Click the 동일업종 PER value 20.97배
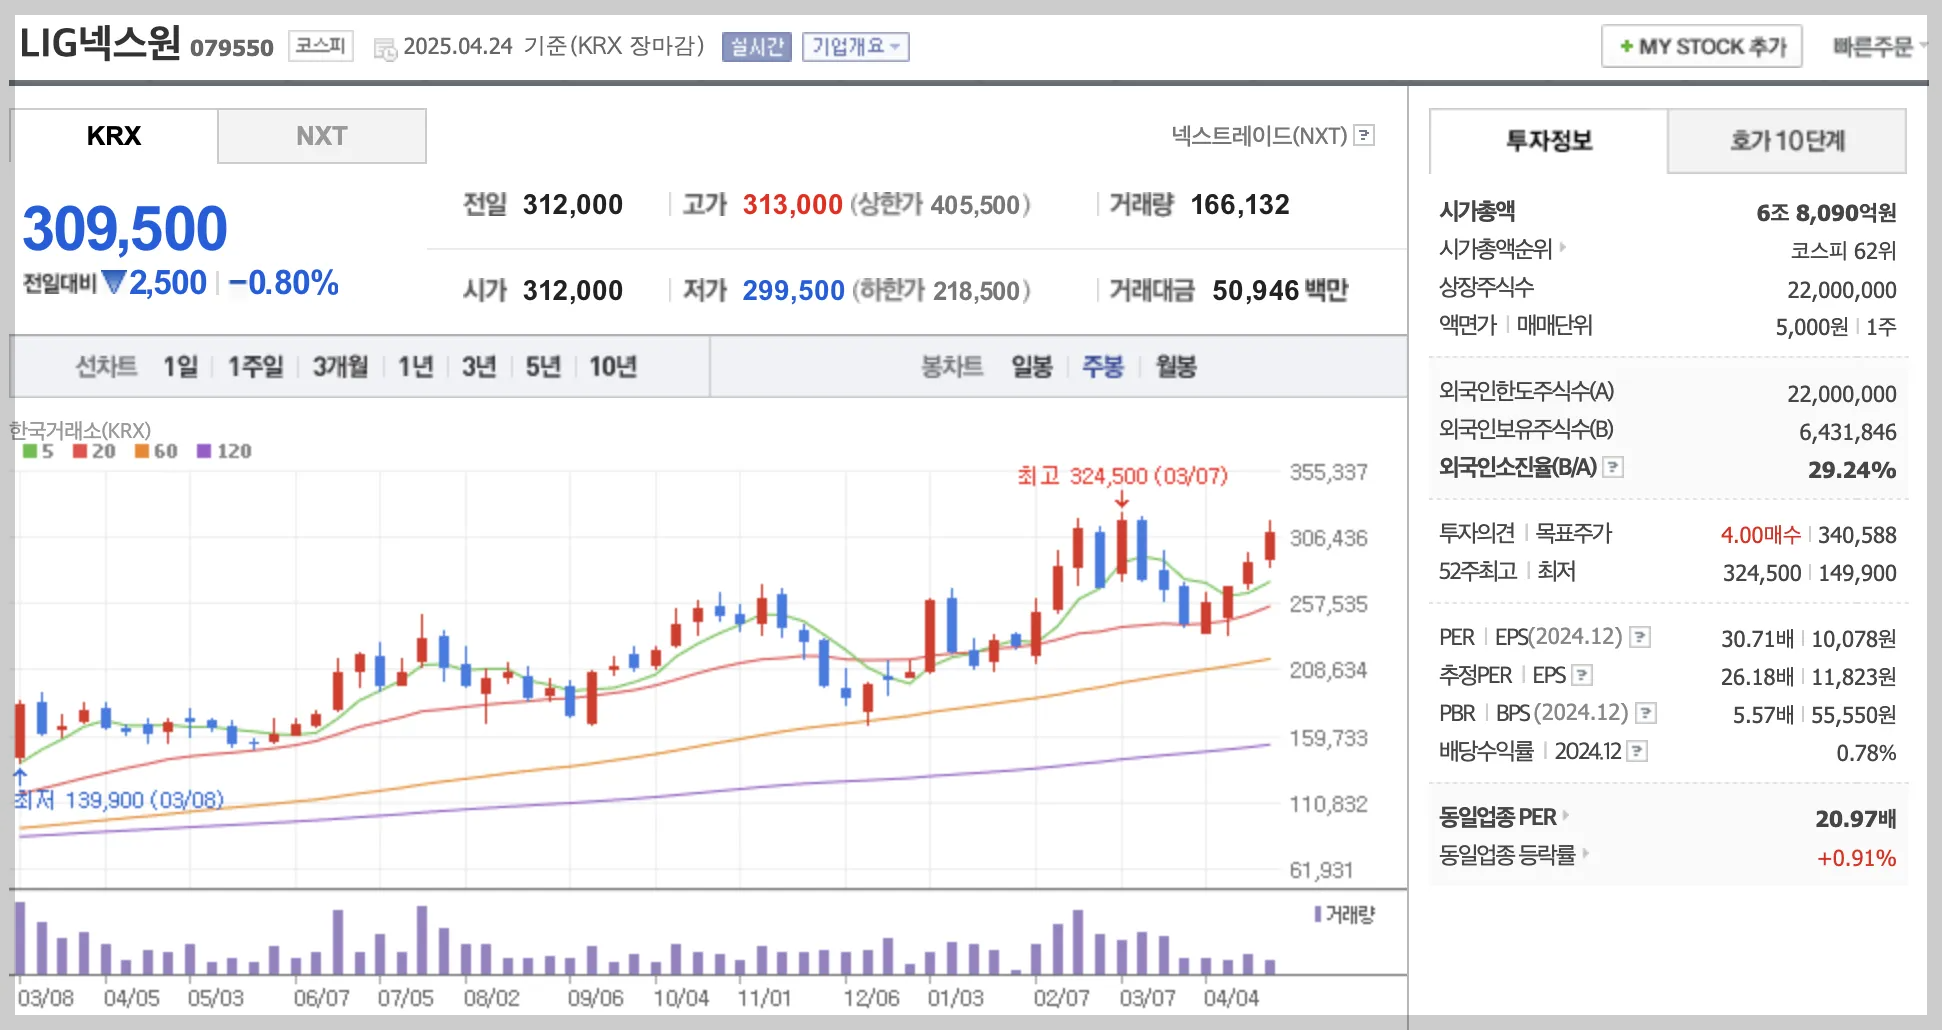 click(x=1856, y=819)
